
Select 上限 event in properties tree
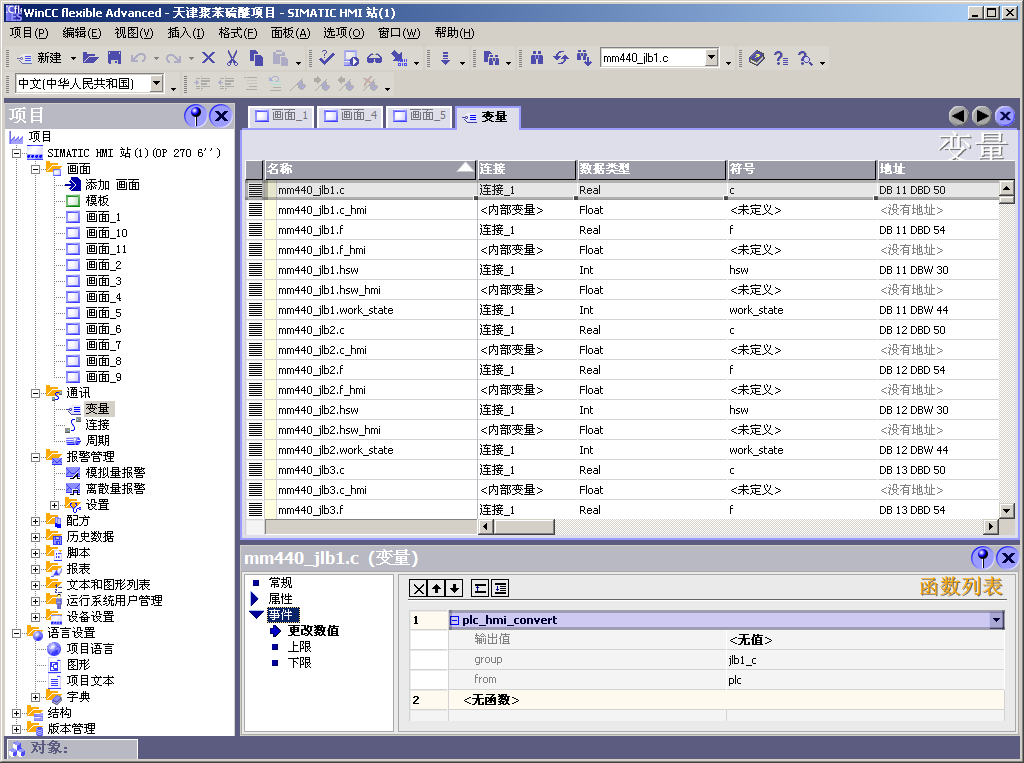[299, 647]
